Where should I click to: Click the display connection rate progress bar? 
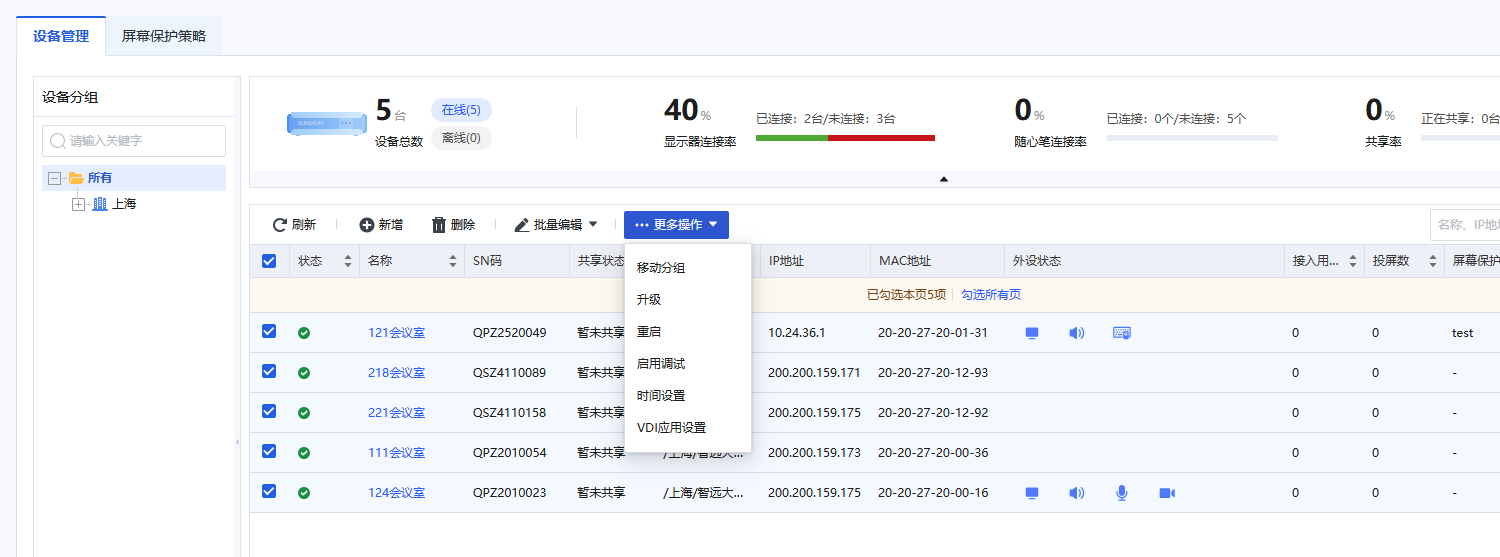pyautogui.click(x=845, y=138)
